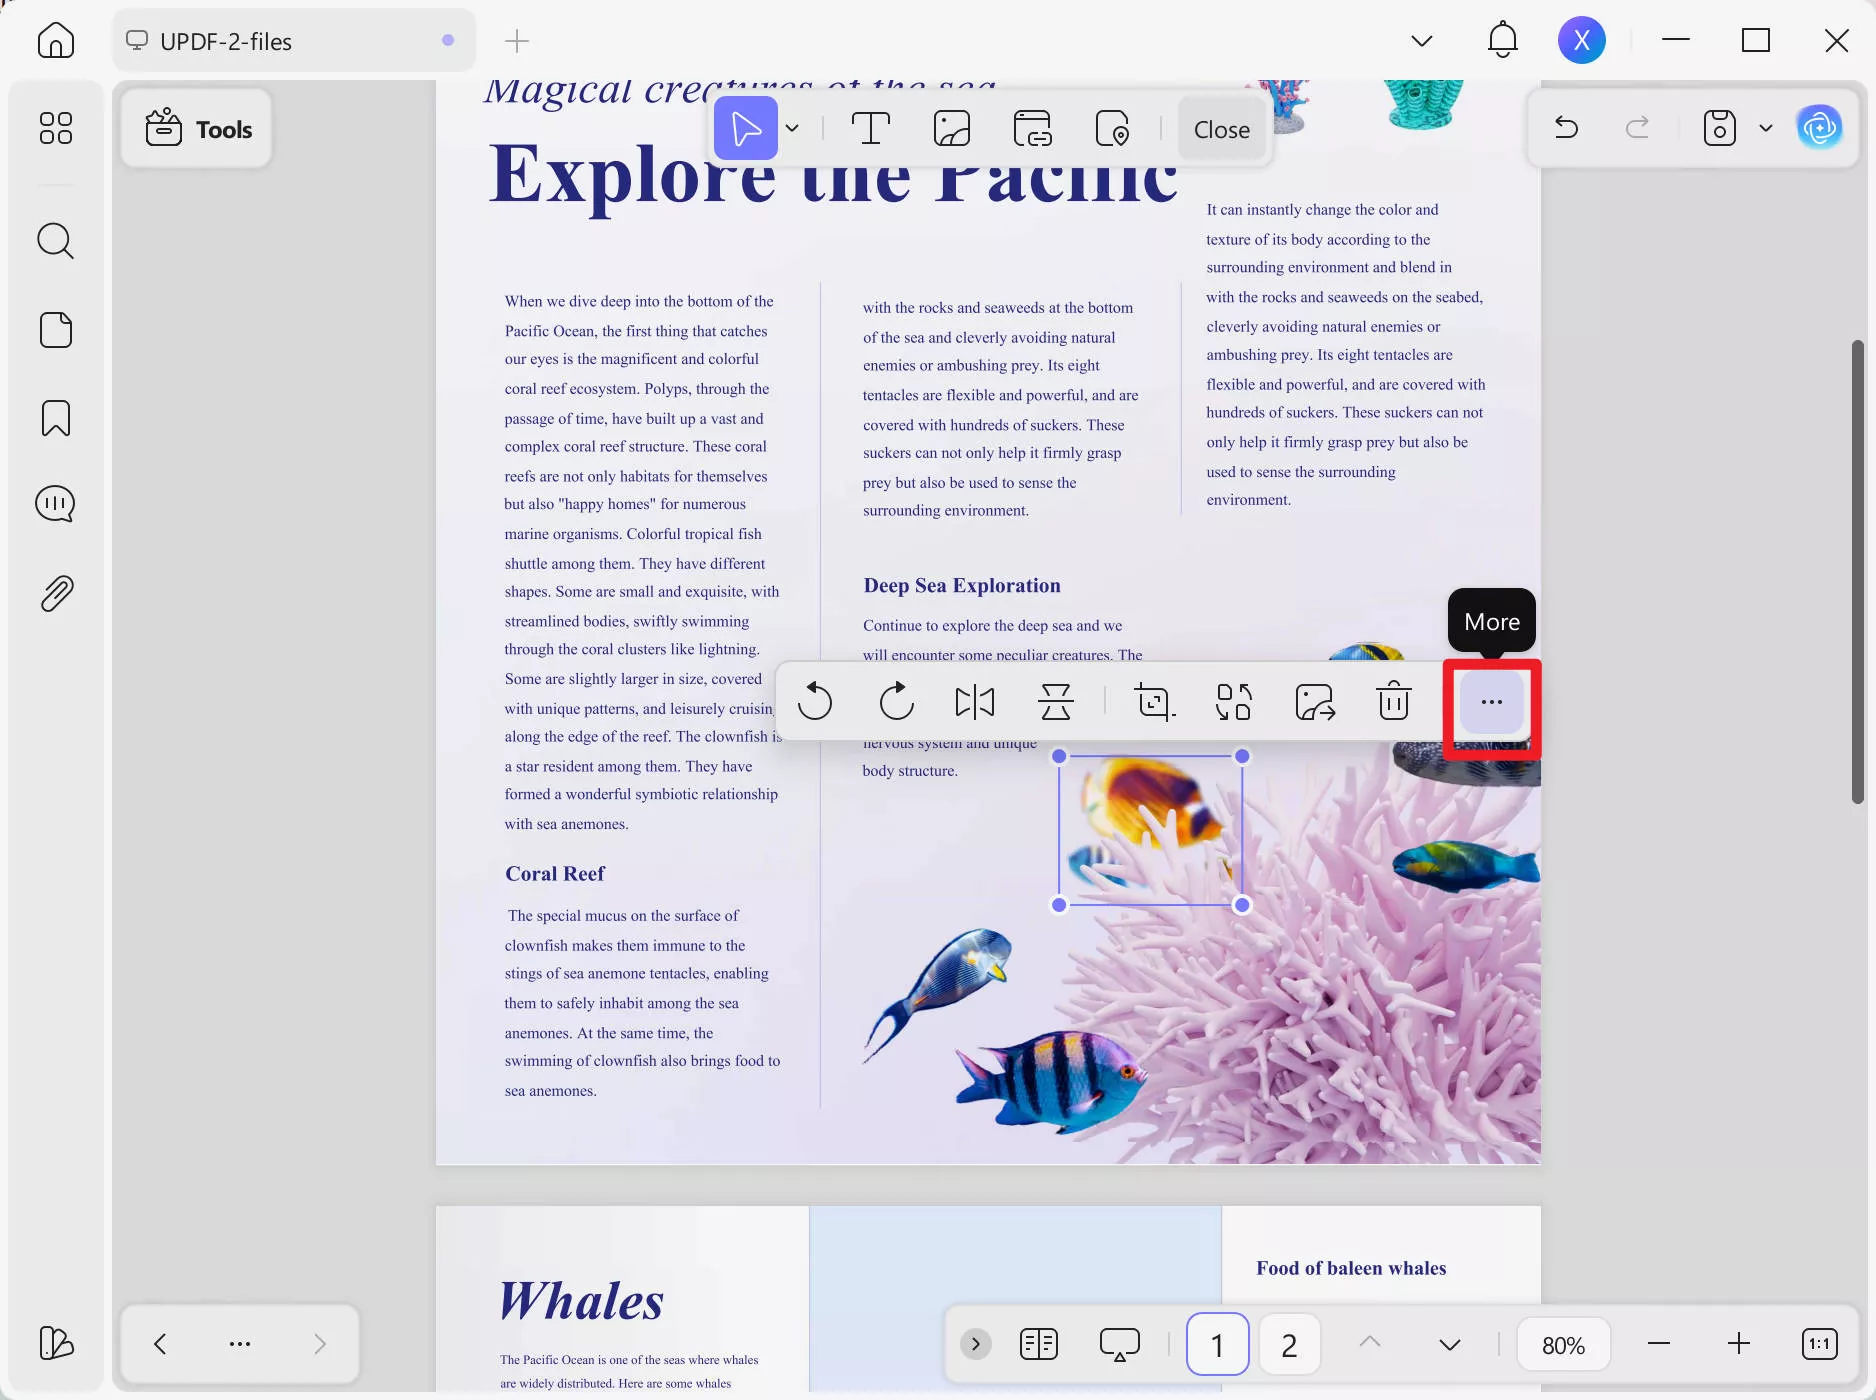Open the comments panel
This screenshot has width=1876, height=1400.
(56, 504)
